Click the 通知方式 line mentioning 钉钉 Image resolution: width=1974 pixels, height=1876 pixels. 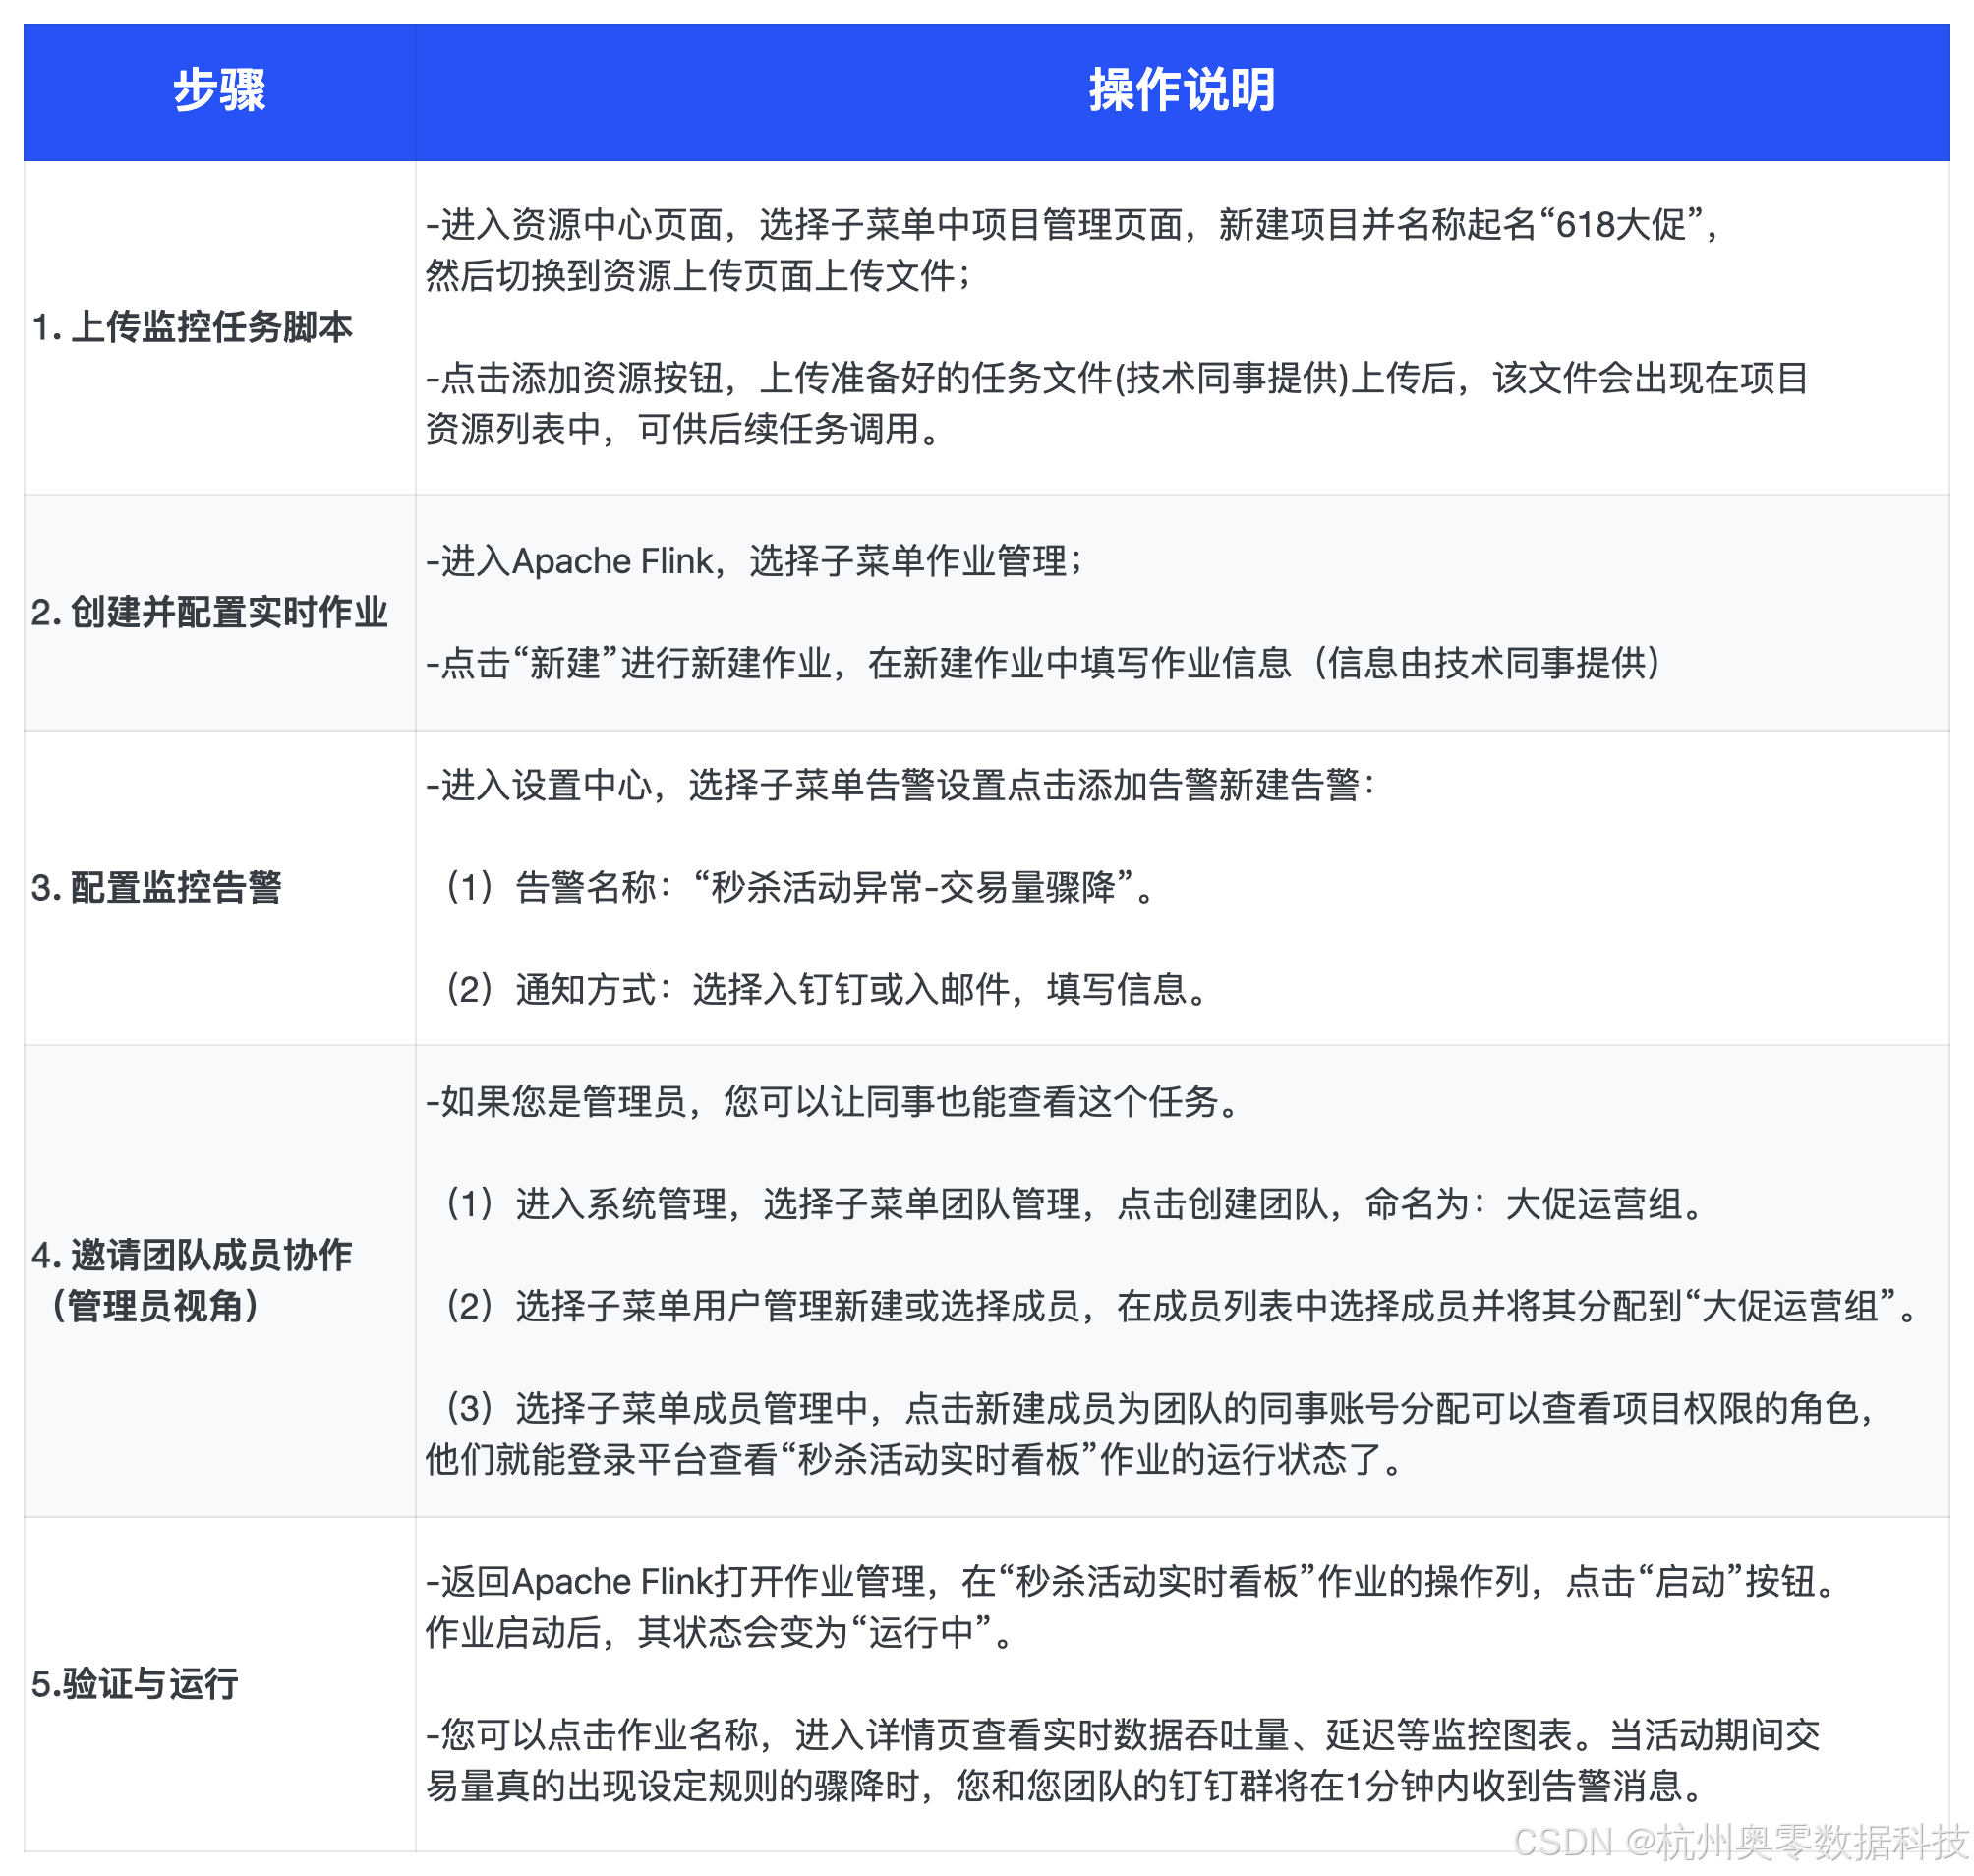click(825, 990)
